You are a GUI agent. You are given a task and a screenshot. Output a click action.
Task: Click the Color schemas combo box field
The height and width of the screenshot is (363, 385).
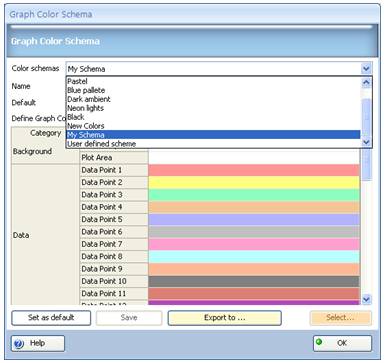pyautogui.click(x=219, y=69)
